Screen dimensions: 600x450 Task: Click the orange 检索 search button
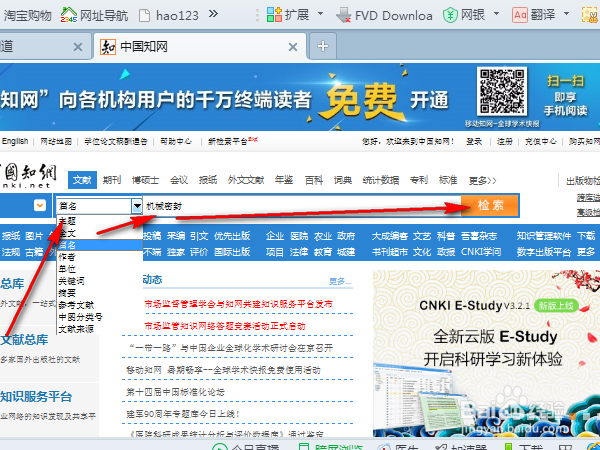490,205
